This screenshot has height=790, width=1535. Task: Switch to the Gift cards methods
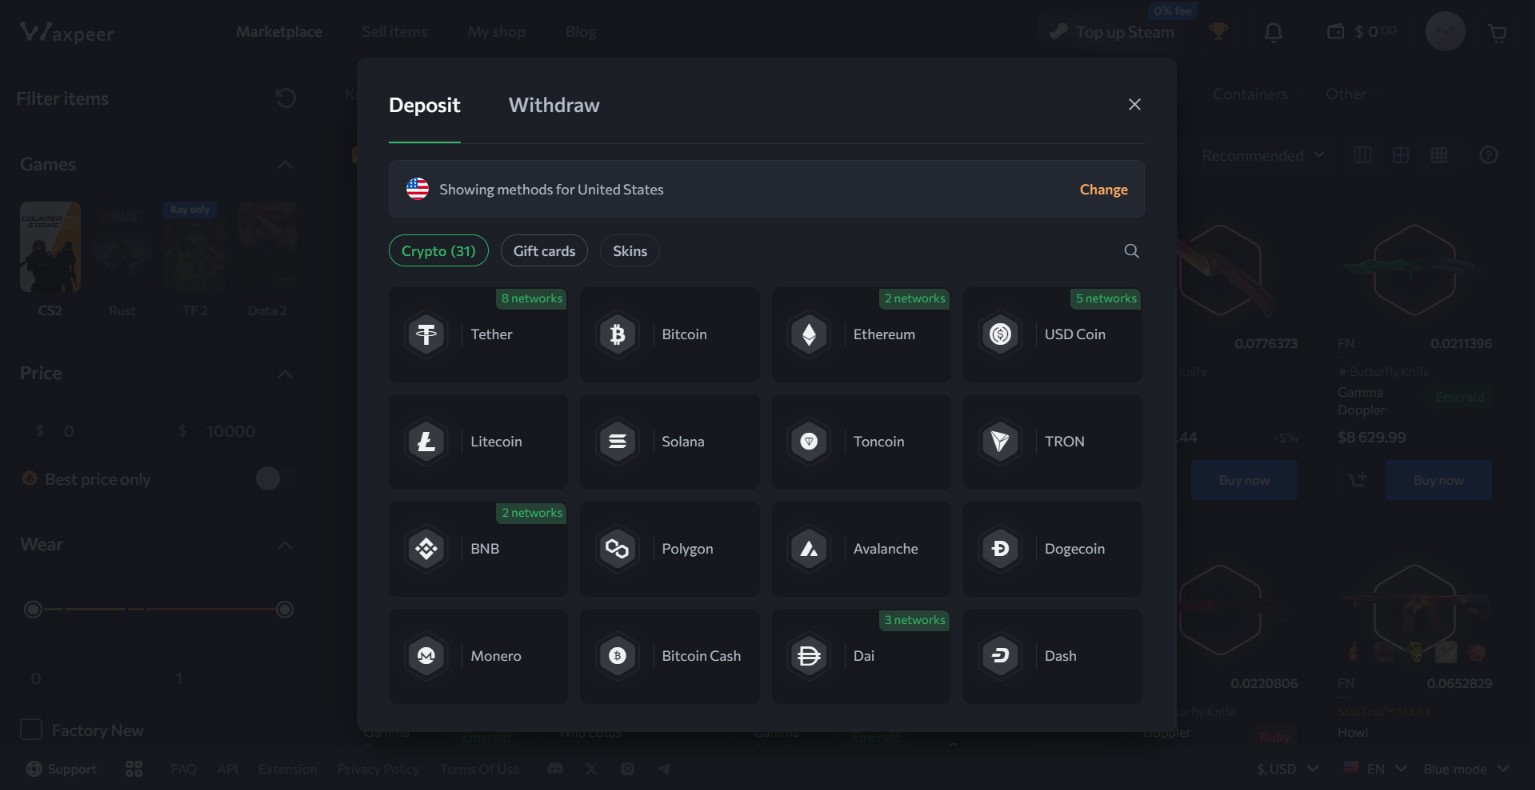pyautogui.click(x=544, y=251)
